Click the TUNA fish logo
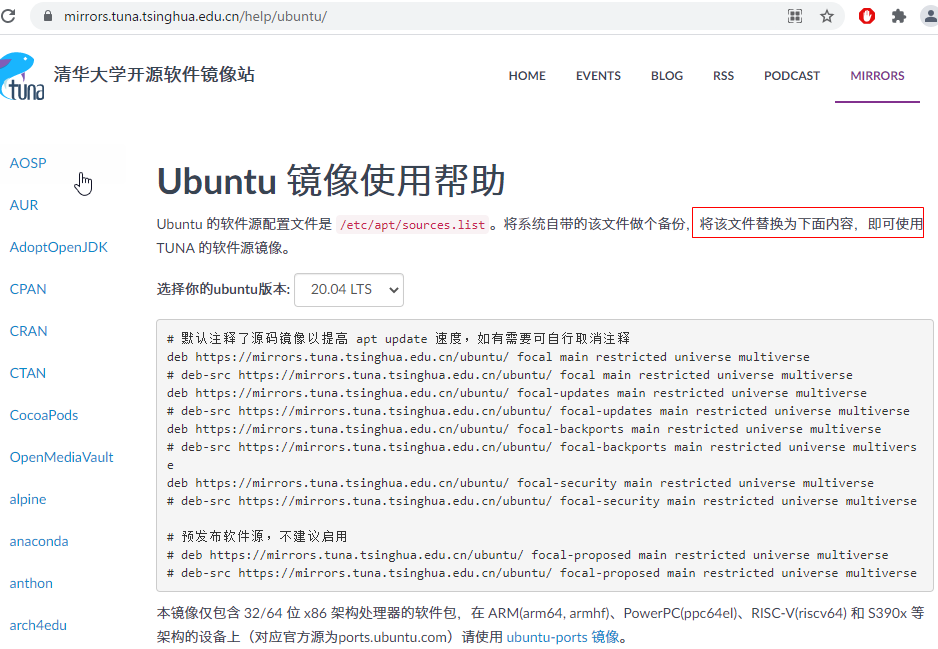Viewport: 938px width, 649px height. coord(22,76)
